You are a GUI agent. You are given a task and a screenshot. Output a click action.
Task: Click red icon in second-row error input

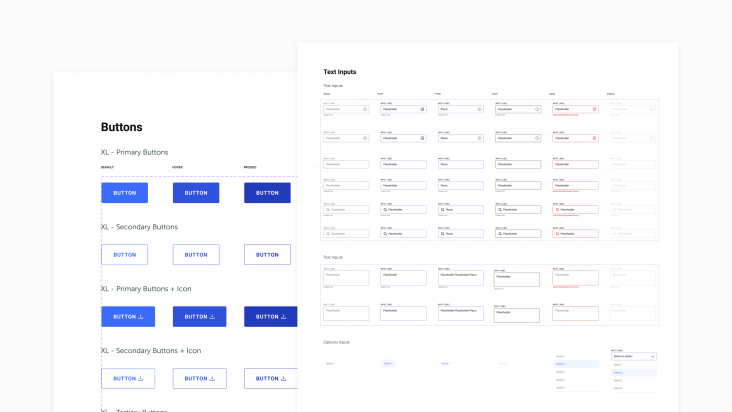coord(594,138)
